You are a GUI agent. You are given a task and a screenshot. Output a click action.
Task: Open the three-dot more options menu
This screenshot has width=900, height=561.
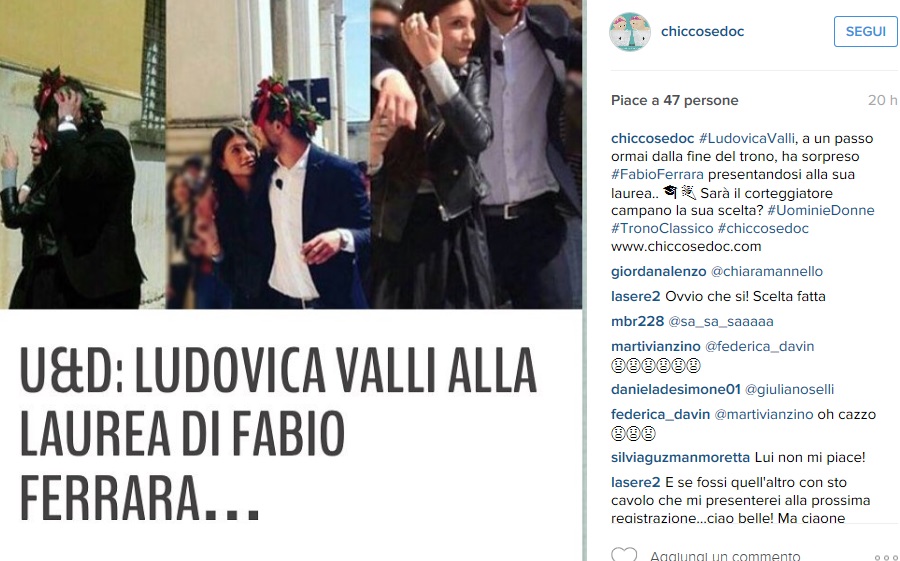click(x=885, y=557)
